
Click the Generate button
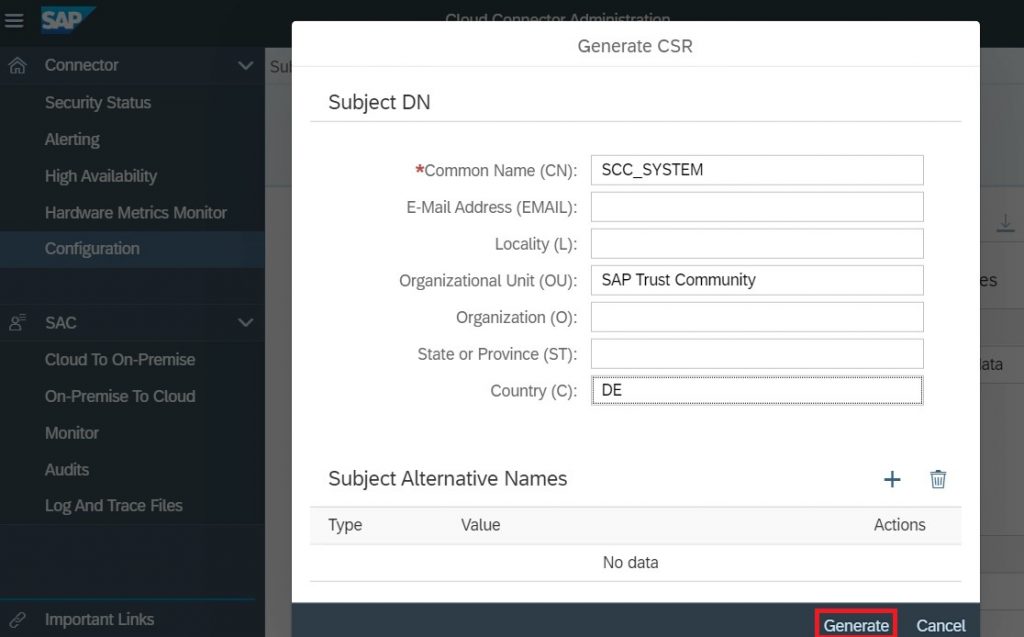click(856, 625)
